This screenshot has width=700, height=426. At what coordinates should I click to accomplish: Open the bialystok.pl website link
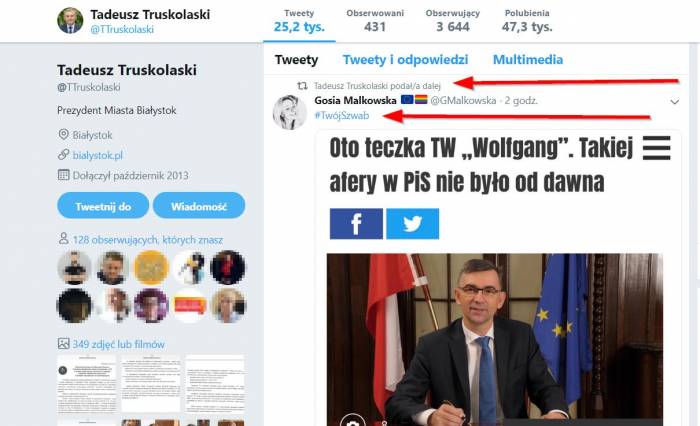pyautogui.click(x=97, y=155)
